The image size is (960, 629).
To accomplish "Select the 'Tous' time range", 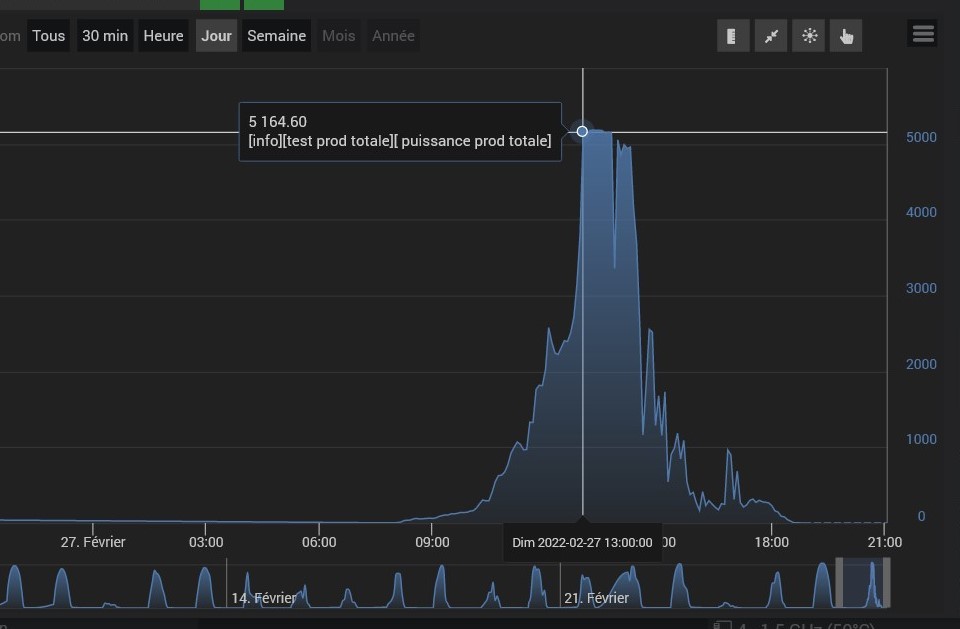I will [x=48, y=36].
